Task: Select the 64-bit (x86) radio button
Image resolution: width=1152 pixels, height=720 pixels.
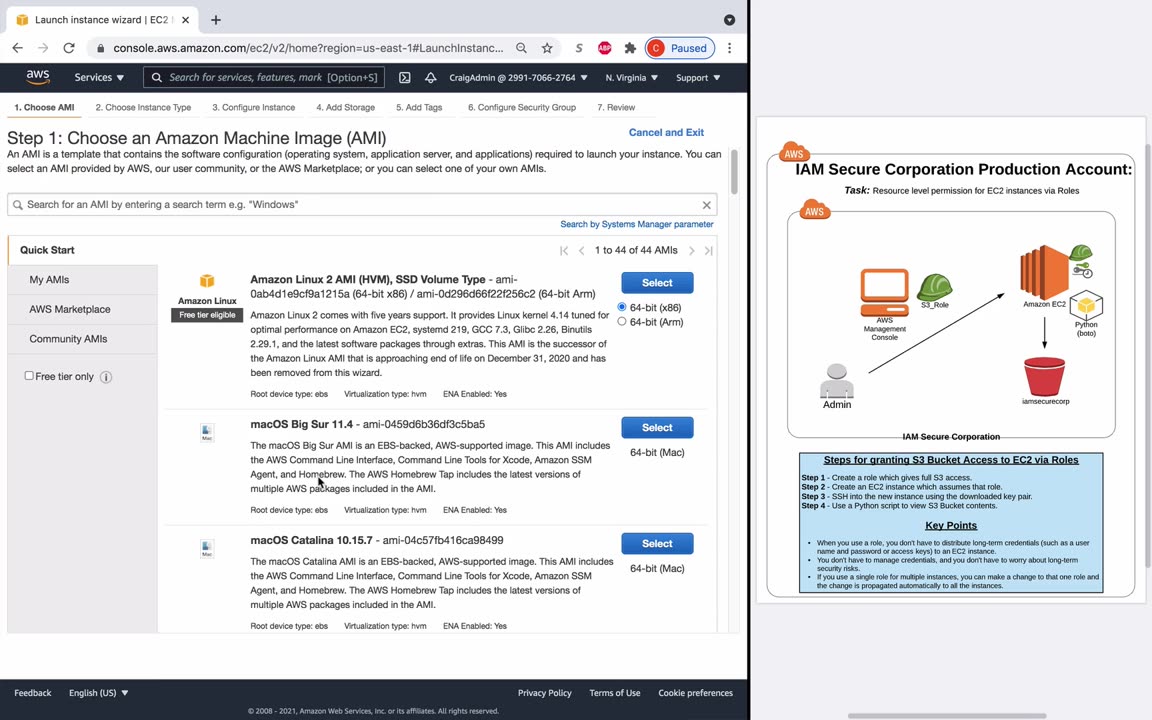Action: 622,307
